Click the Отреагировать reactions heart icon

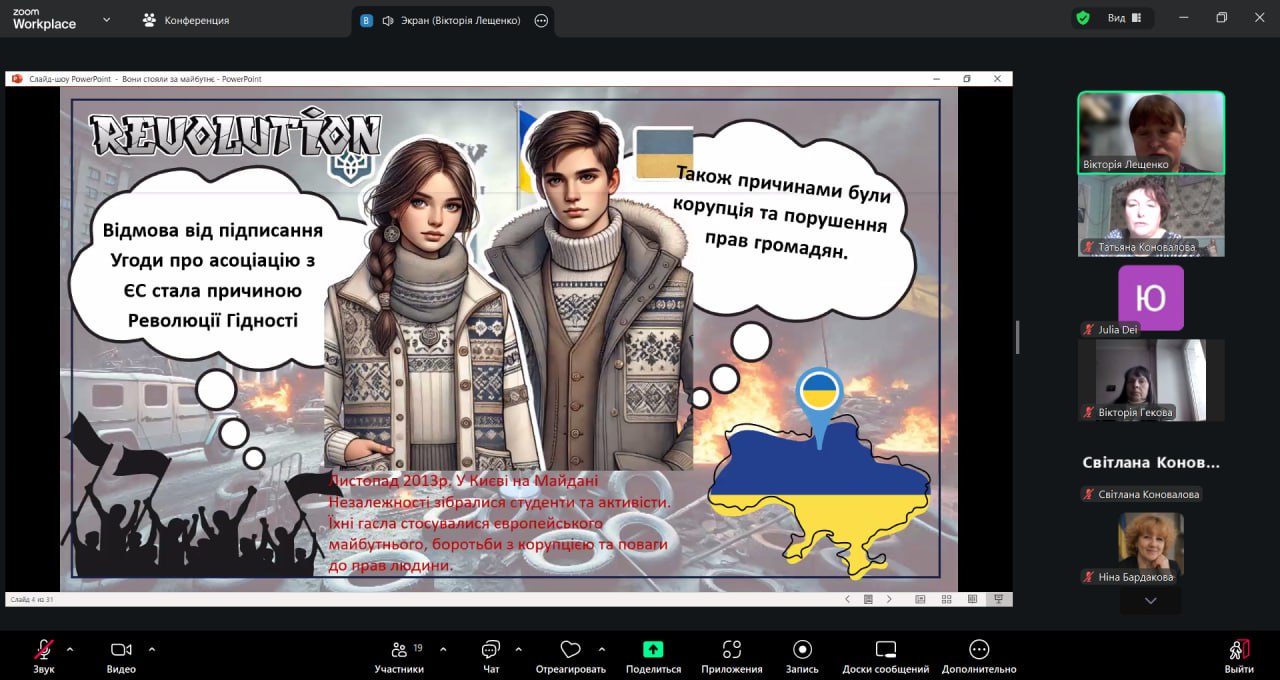(570, 650)
